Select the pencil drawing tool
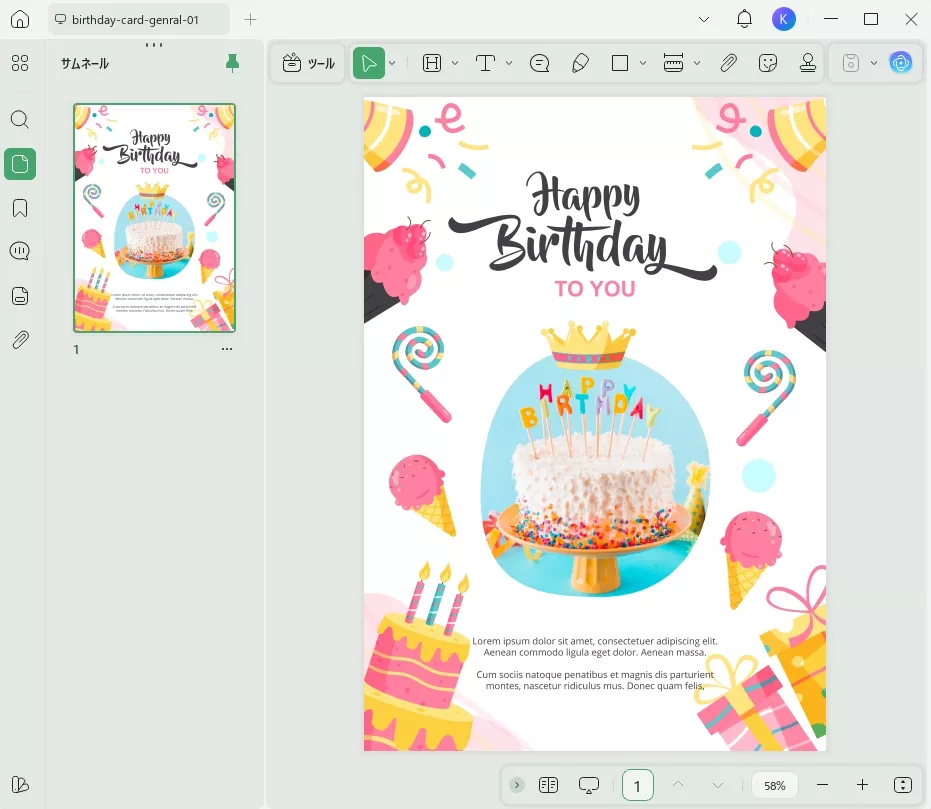The height and width of the screenshot is (809, 931). 580,63
